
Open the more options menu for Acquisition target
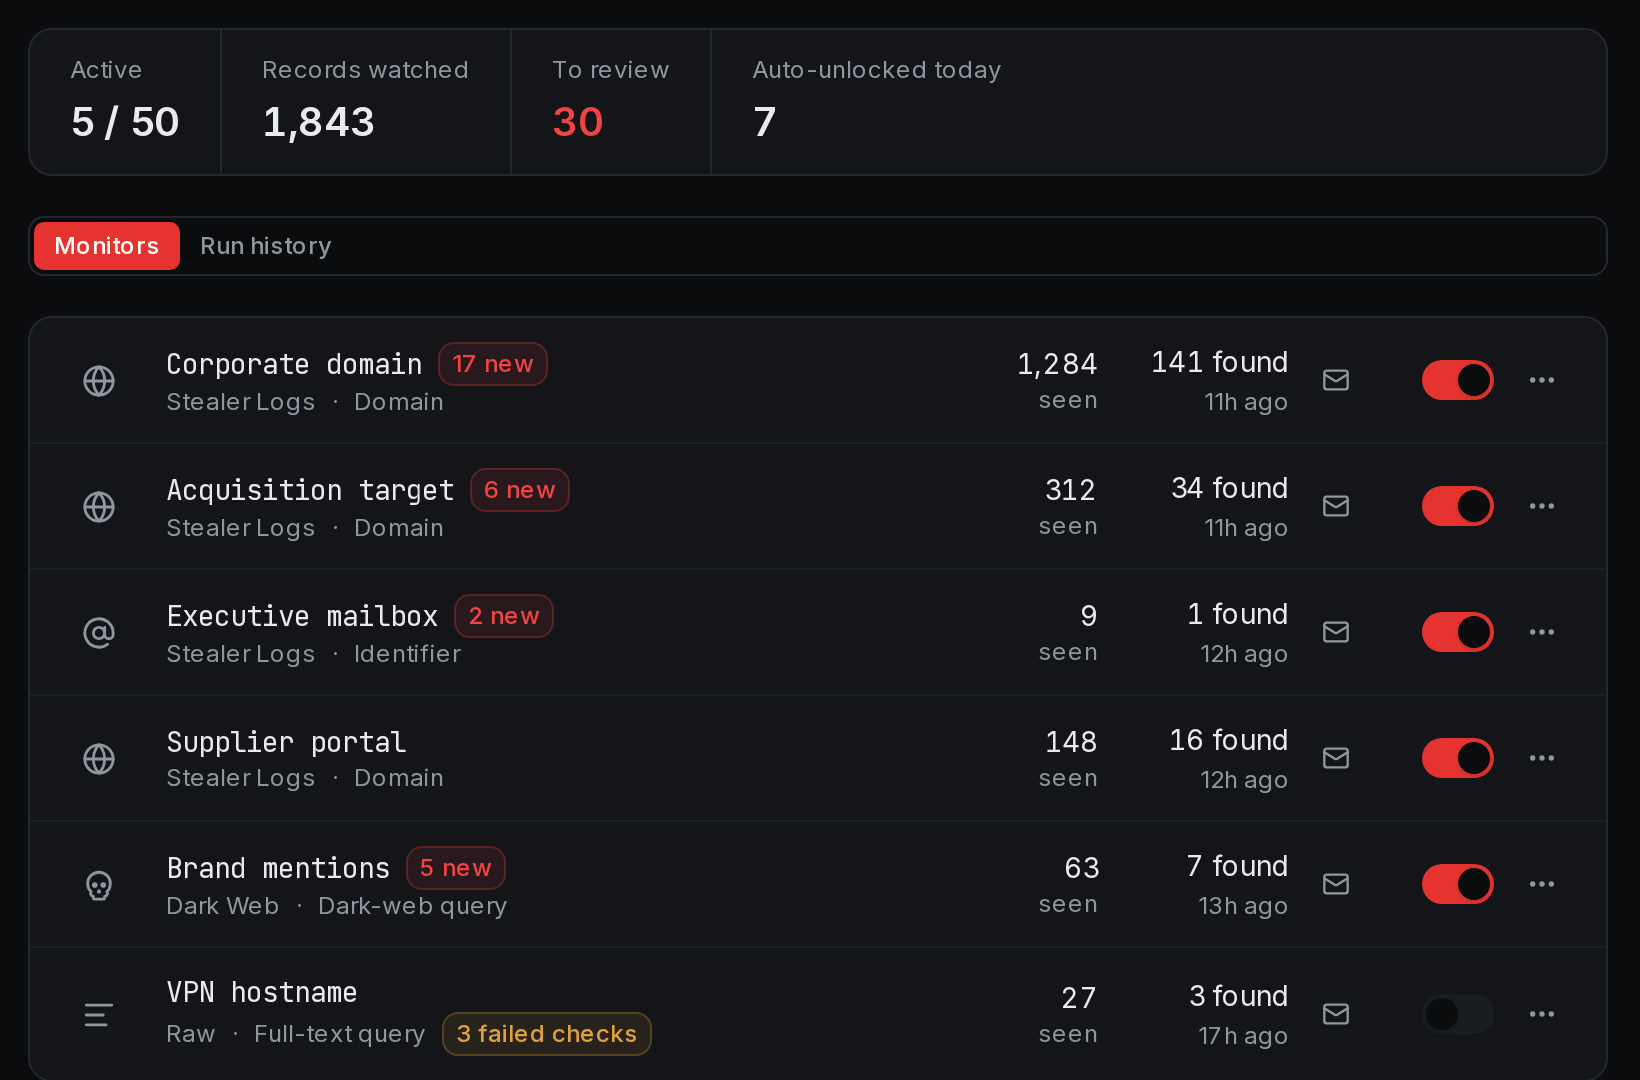coord(1542,506)
